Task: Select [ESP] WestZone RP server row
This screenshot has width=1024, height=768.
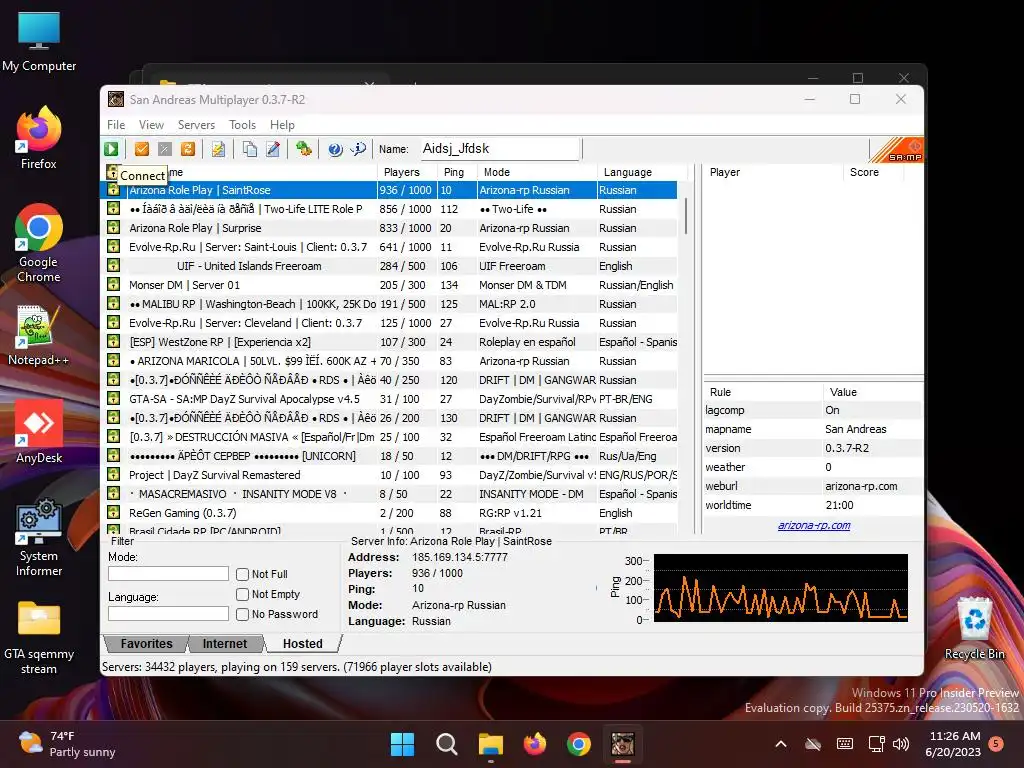Action: point(391,342)
